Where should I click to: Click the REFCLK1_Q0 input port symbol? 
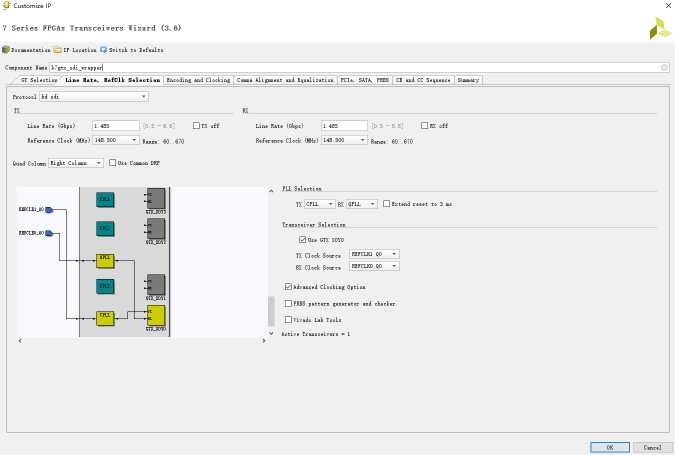(x=49, y=210)
